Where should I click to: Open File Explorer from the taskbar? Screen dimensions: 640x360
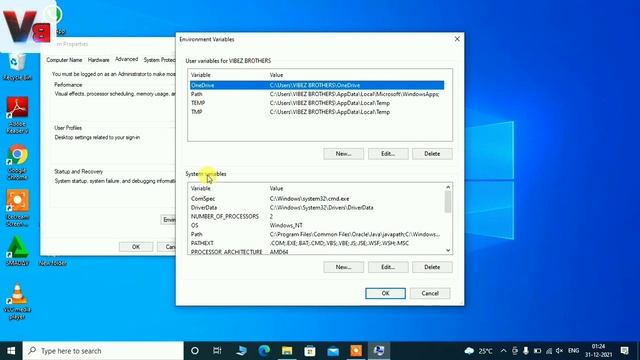point(287,351)
